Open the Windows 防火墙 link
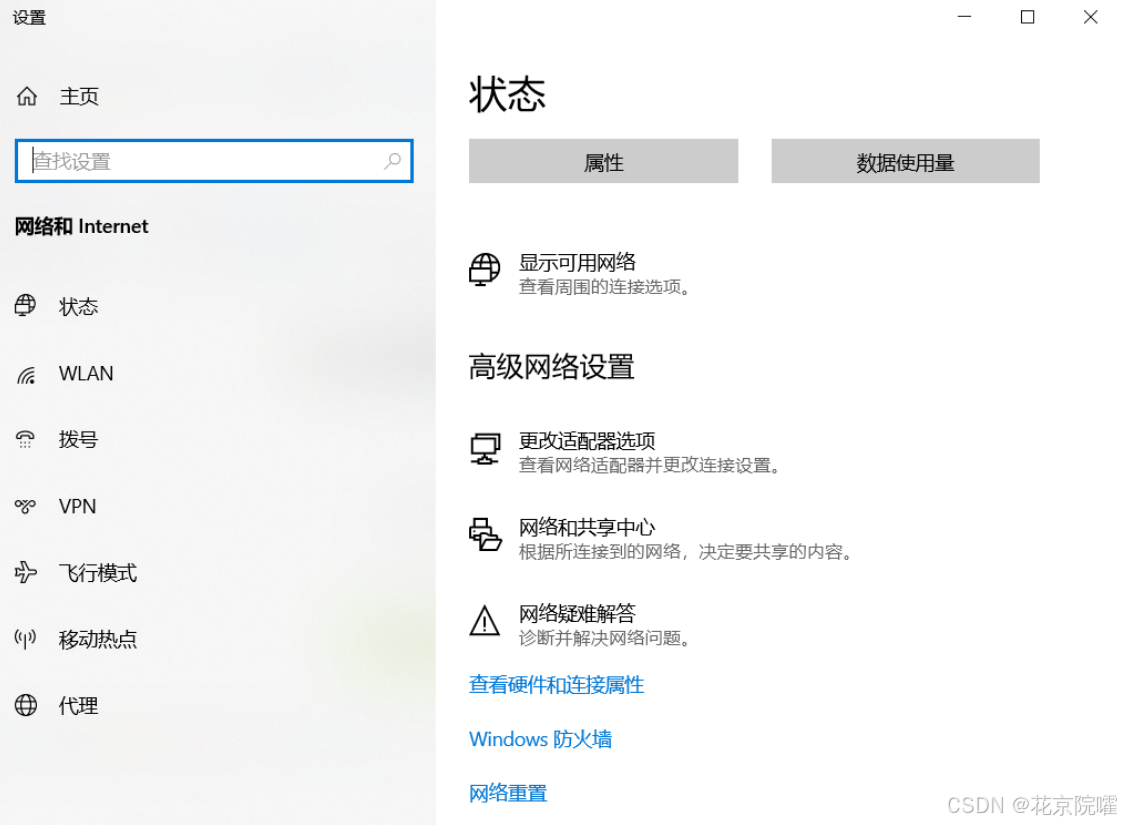This screenshot has height=825, width=1121. [540, 738]
